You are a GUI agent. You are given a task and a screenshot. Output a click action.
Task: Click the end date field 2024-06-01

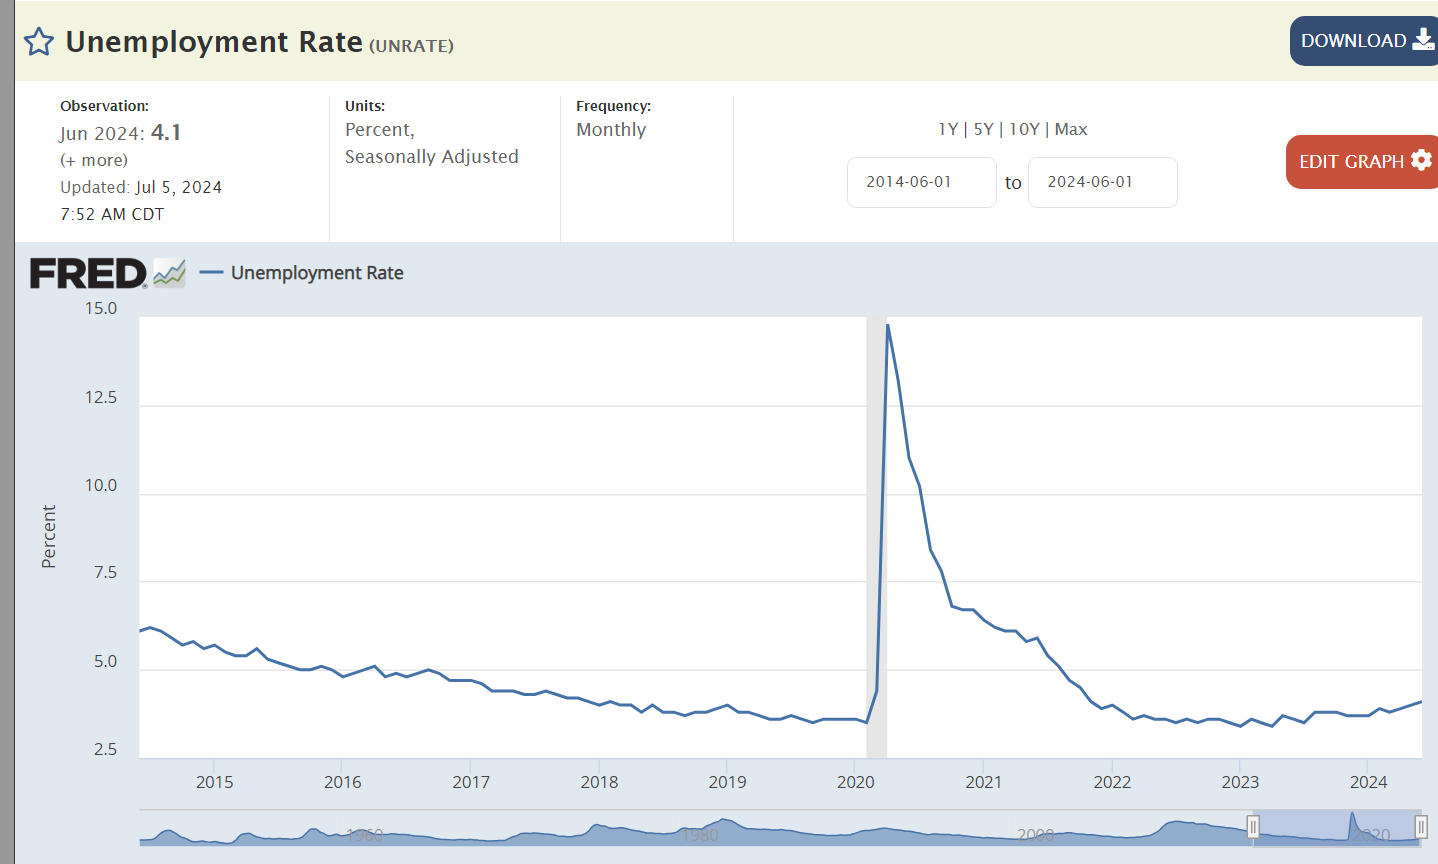click(x=1102, y=182)
